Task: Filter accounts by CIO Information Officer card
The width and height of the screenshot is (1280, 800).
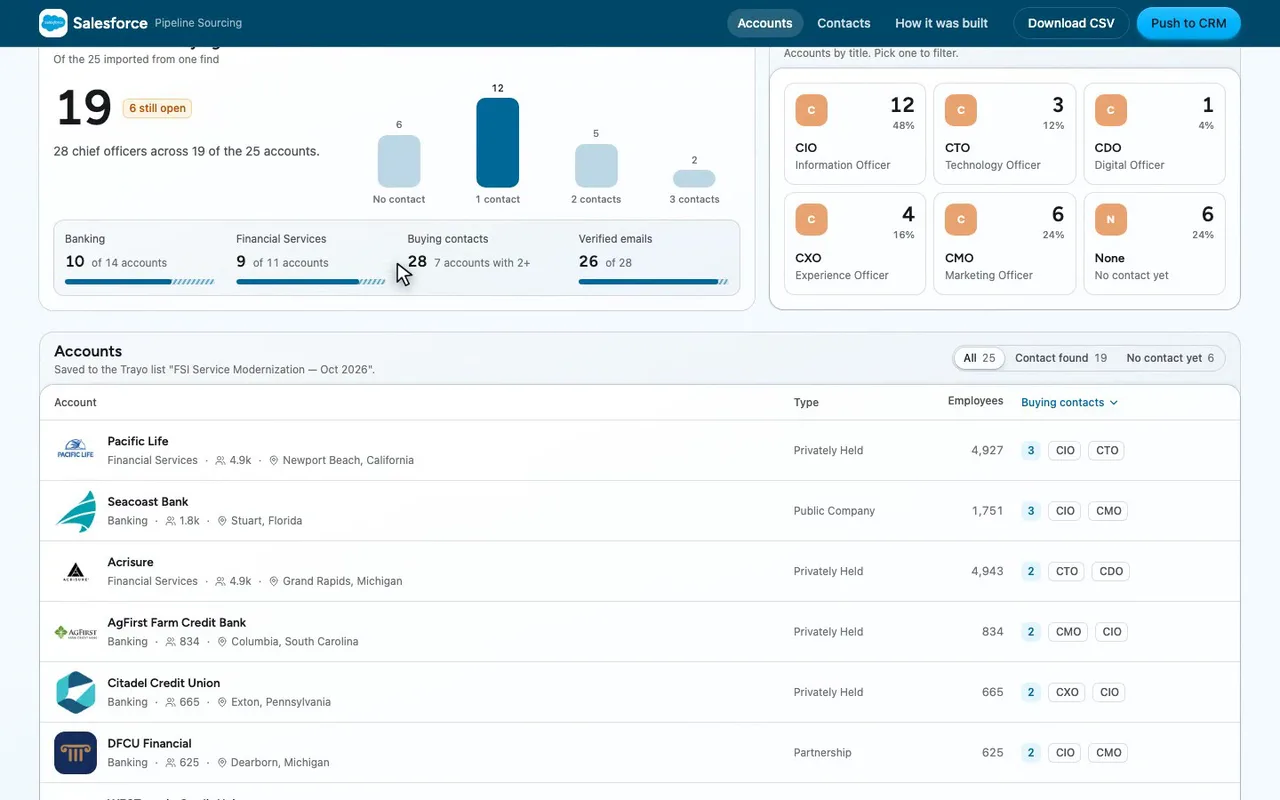Action: coord(855,134)
